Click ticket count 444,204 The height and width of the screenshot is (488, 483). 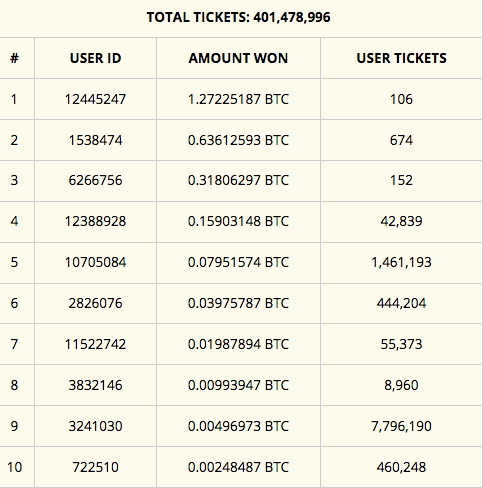[x=401, y=303]
